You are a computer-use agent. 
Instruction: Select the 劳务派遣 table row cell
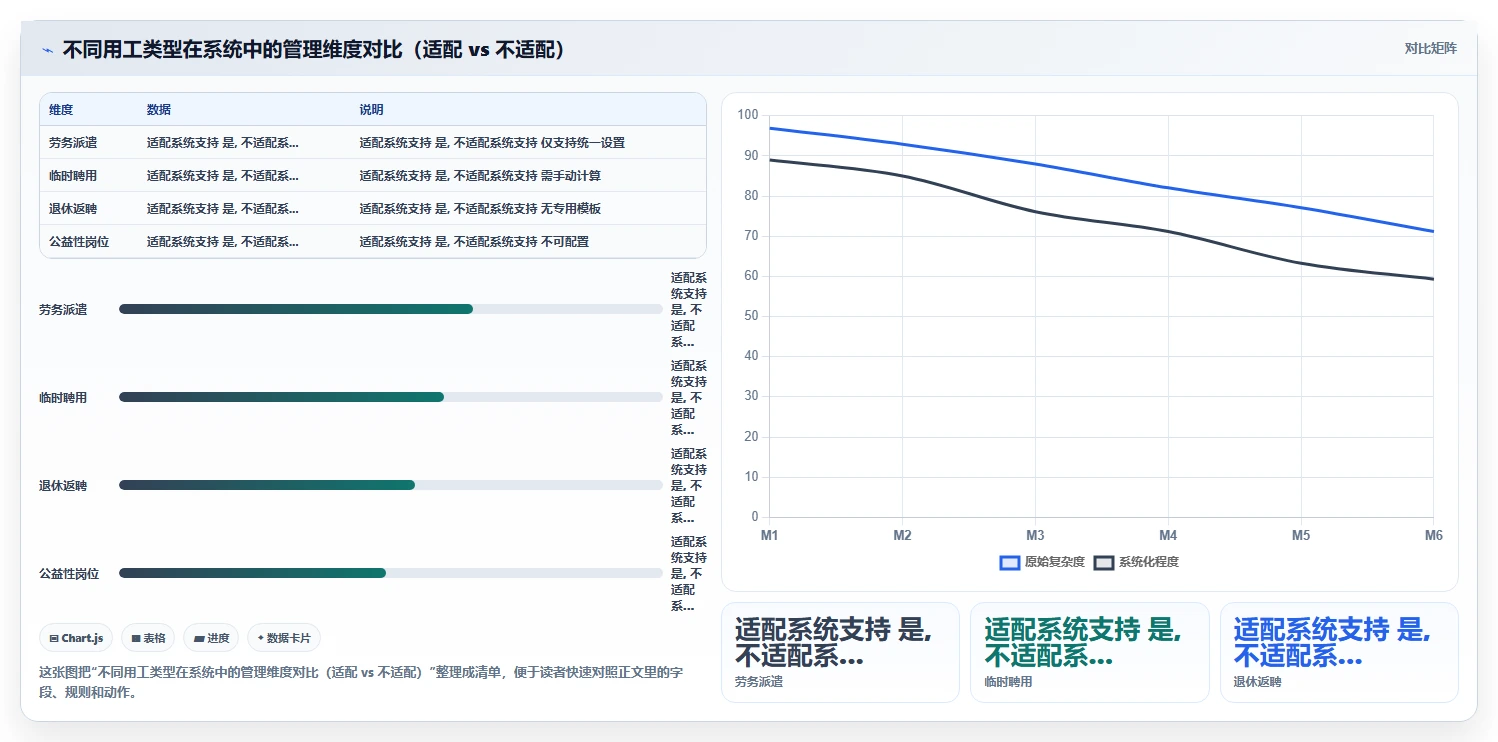(73, 143)
